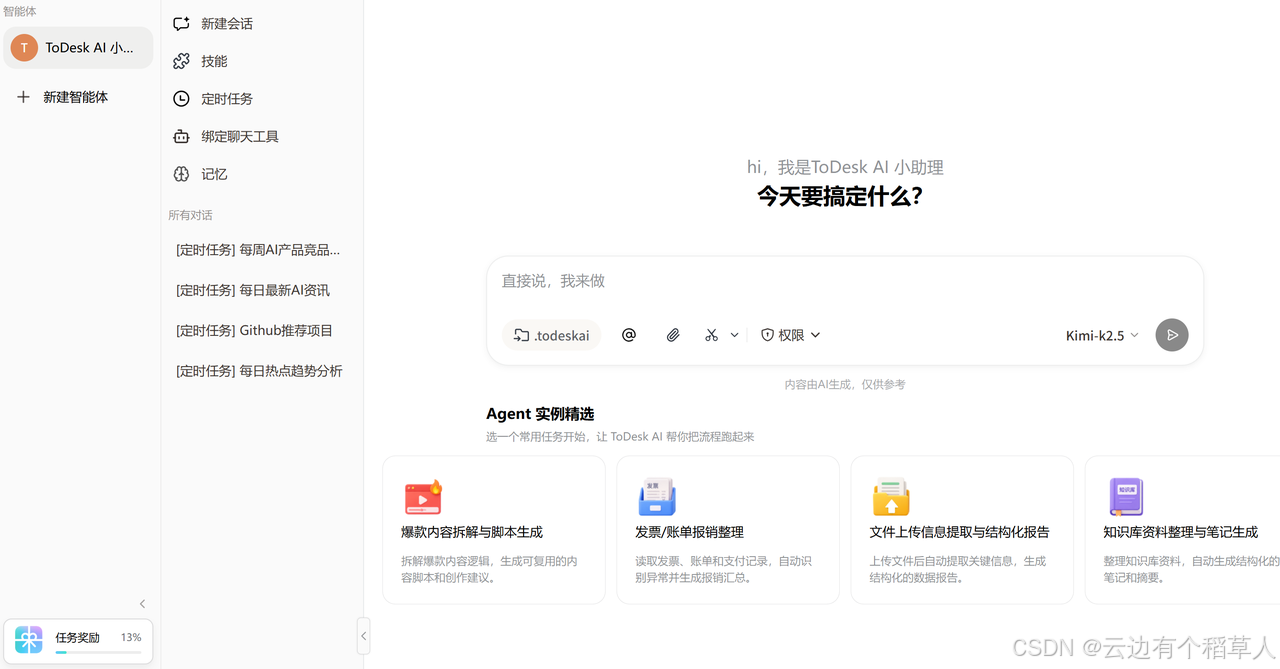Click the 任务奖励 progress bar
The width and height of the screenshot is (1280, 669).
tap(98, 652)
